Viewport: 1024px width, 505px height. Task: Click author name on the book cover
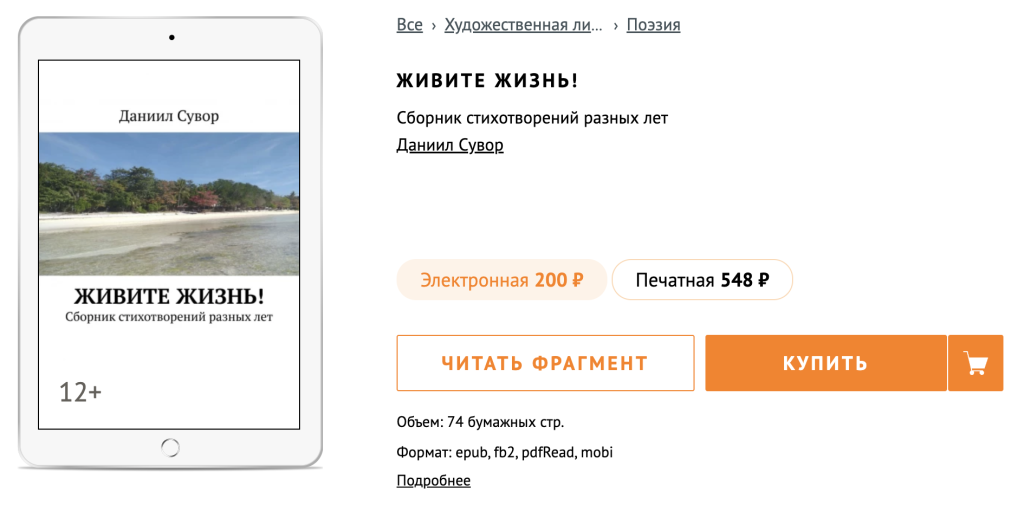(169, 116)
